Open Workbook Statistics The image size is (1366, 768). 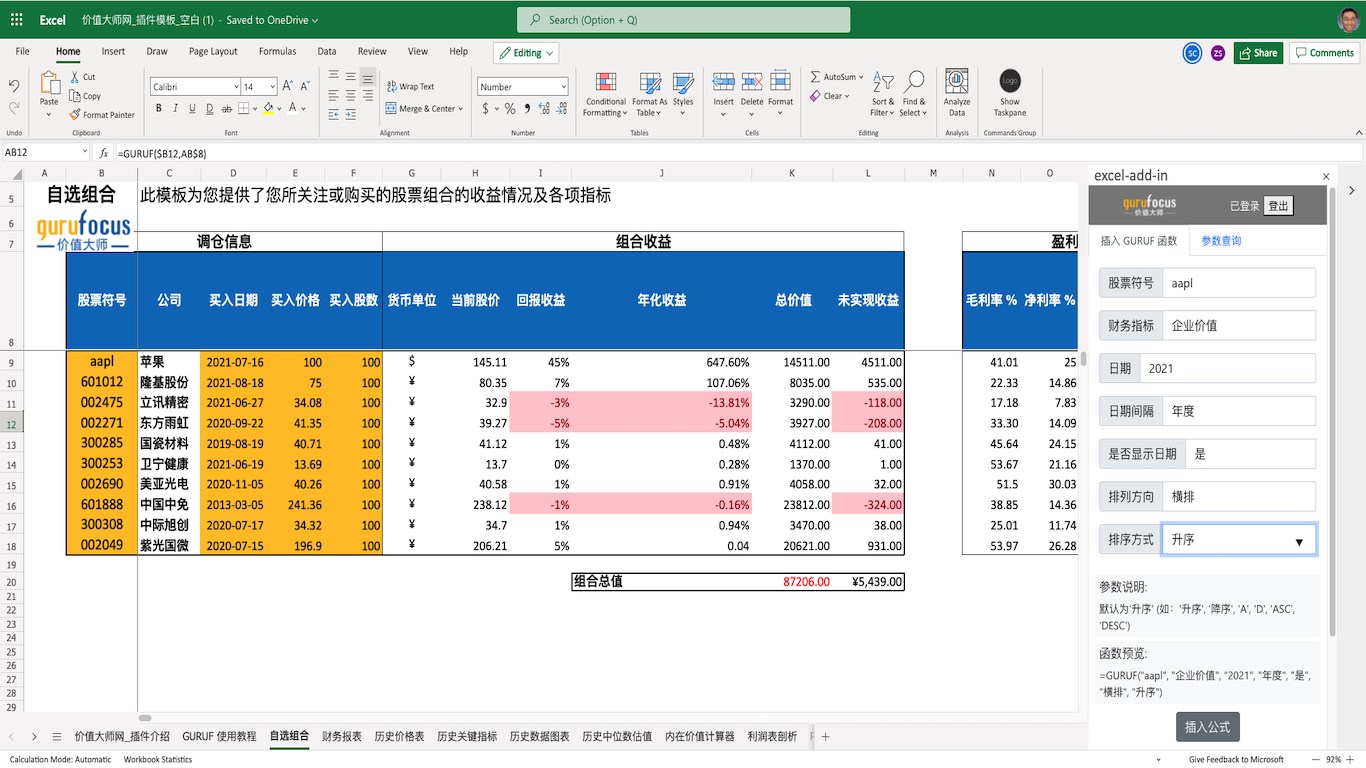tap(158, 760)
